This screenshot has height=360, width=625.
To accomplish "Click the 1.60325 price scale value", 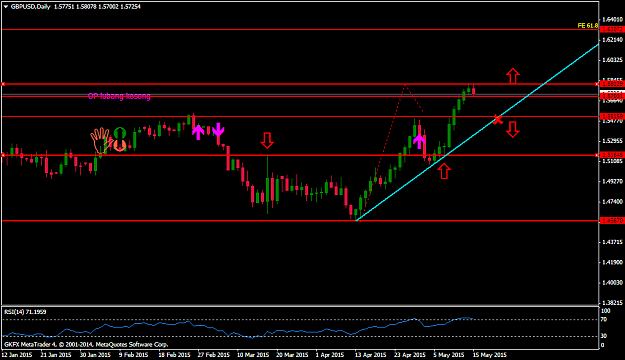I will point(612,60).
